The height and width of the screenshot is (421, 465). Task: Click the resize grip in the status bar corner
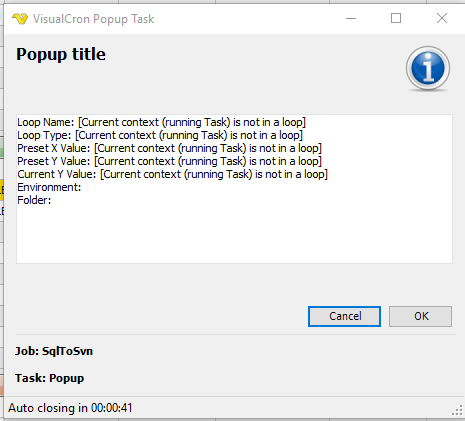457,410
